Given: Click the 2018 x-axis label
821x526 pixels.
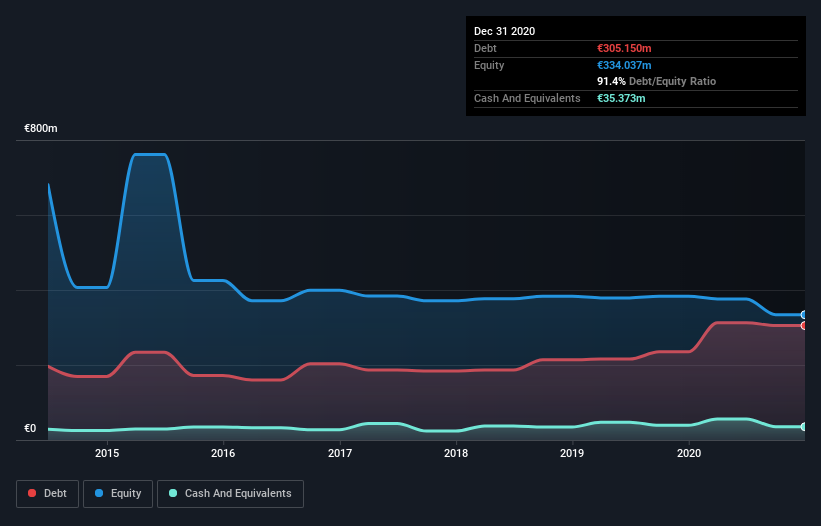Looking at the screenshot, I should tap(456, 453).
